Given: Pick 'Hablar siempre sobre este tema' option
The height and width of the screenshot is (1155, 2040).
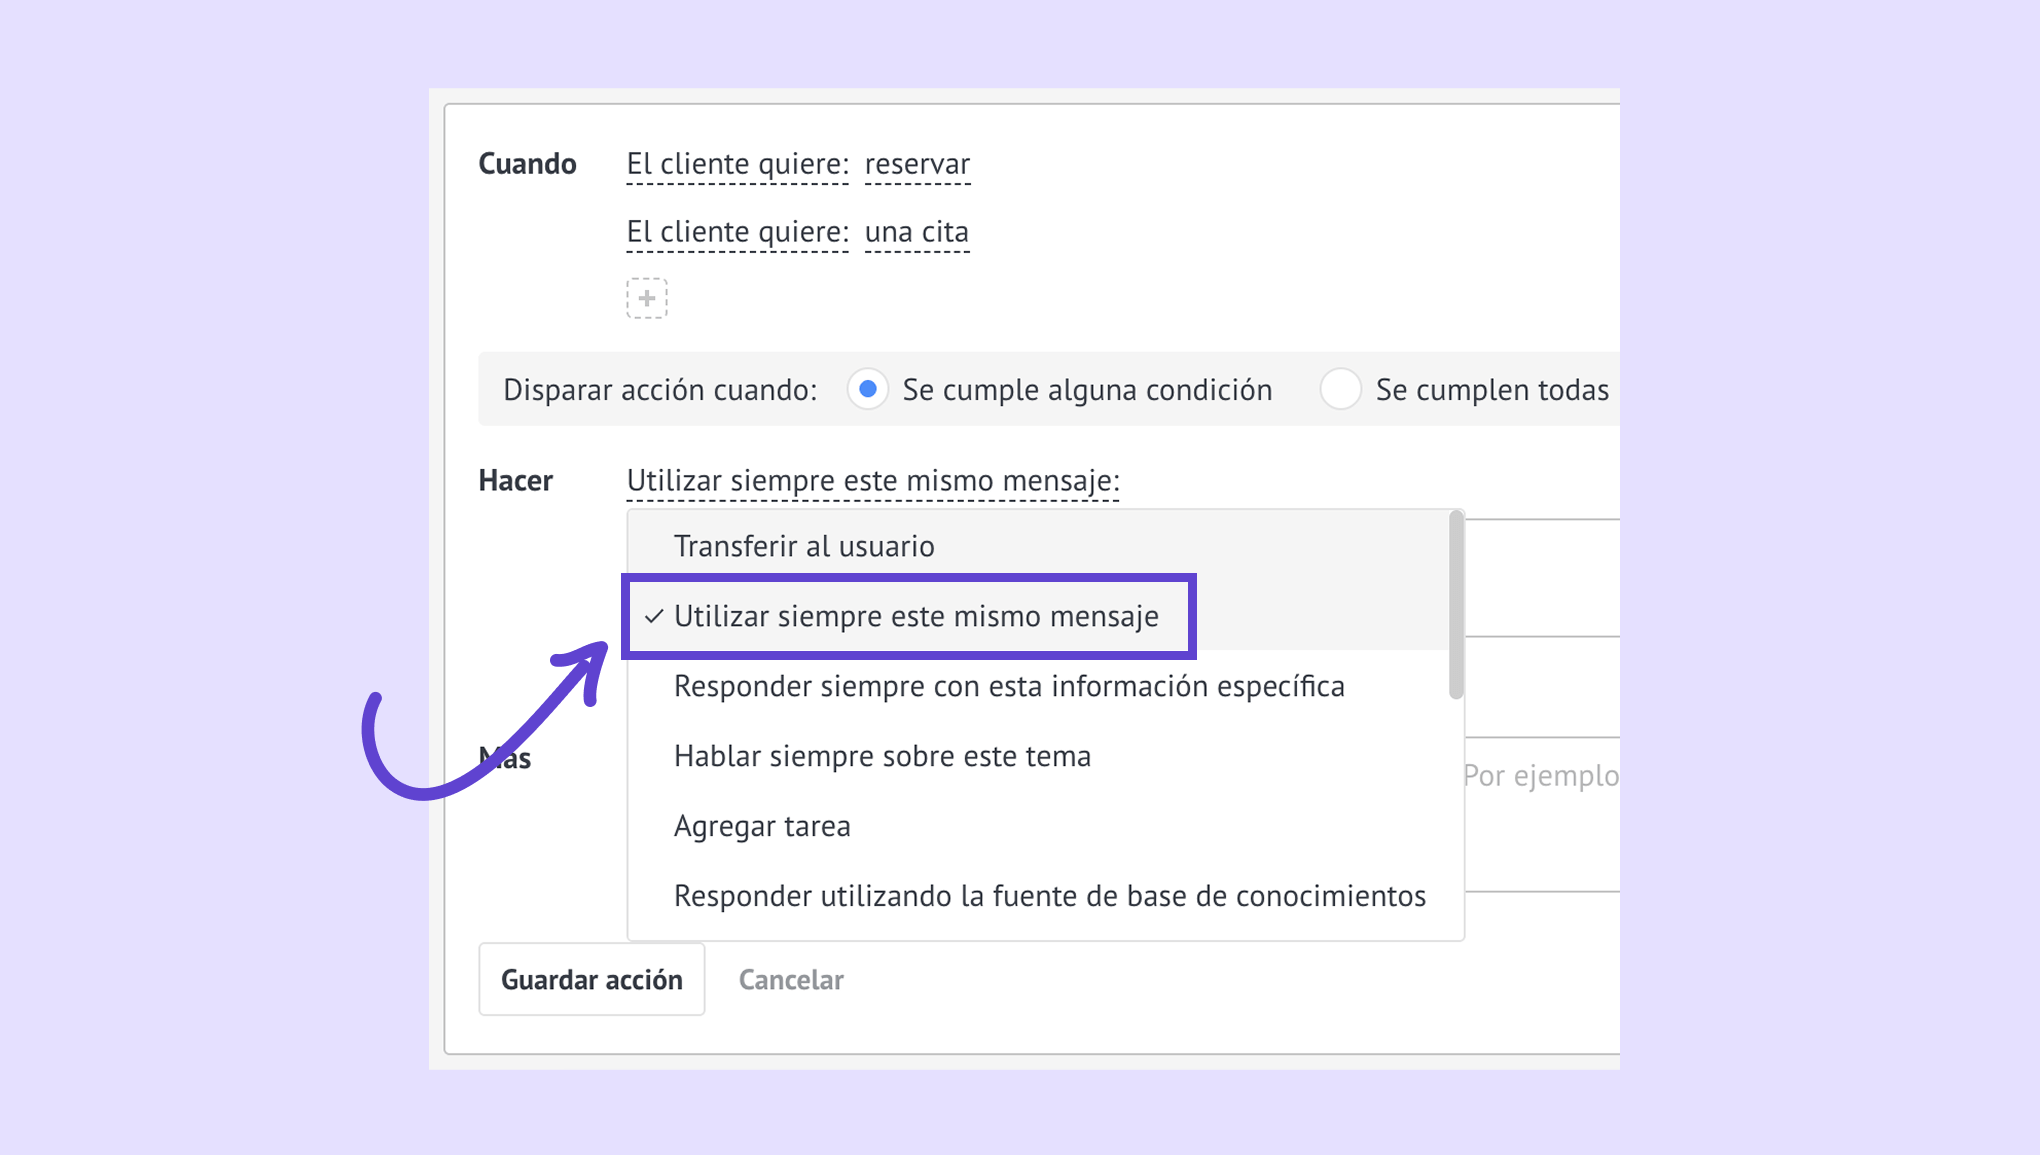Looking at the screenshot, I should point(882,756).
